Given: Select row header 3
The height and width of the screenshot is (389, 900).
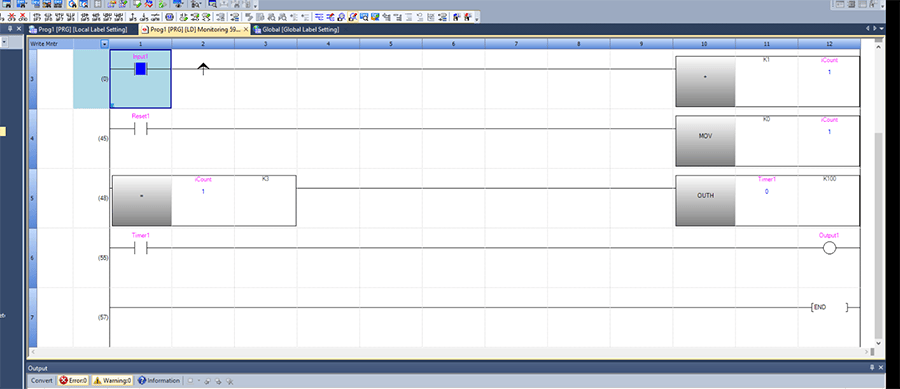Looking at the screenshot, I should 32,79.
